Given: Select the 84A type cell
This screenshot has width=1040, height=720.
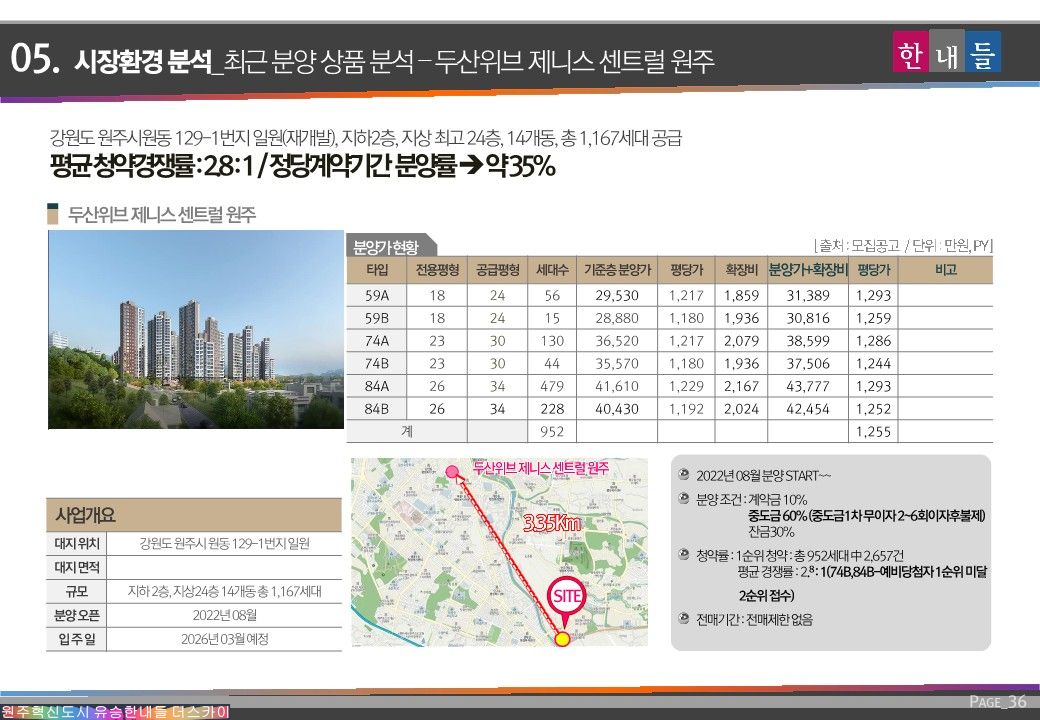Looking at the screenshot, I should (x=377, y=386).
